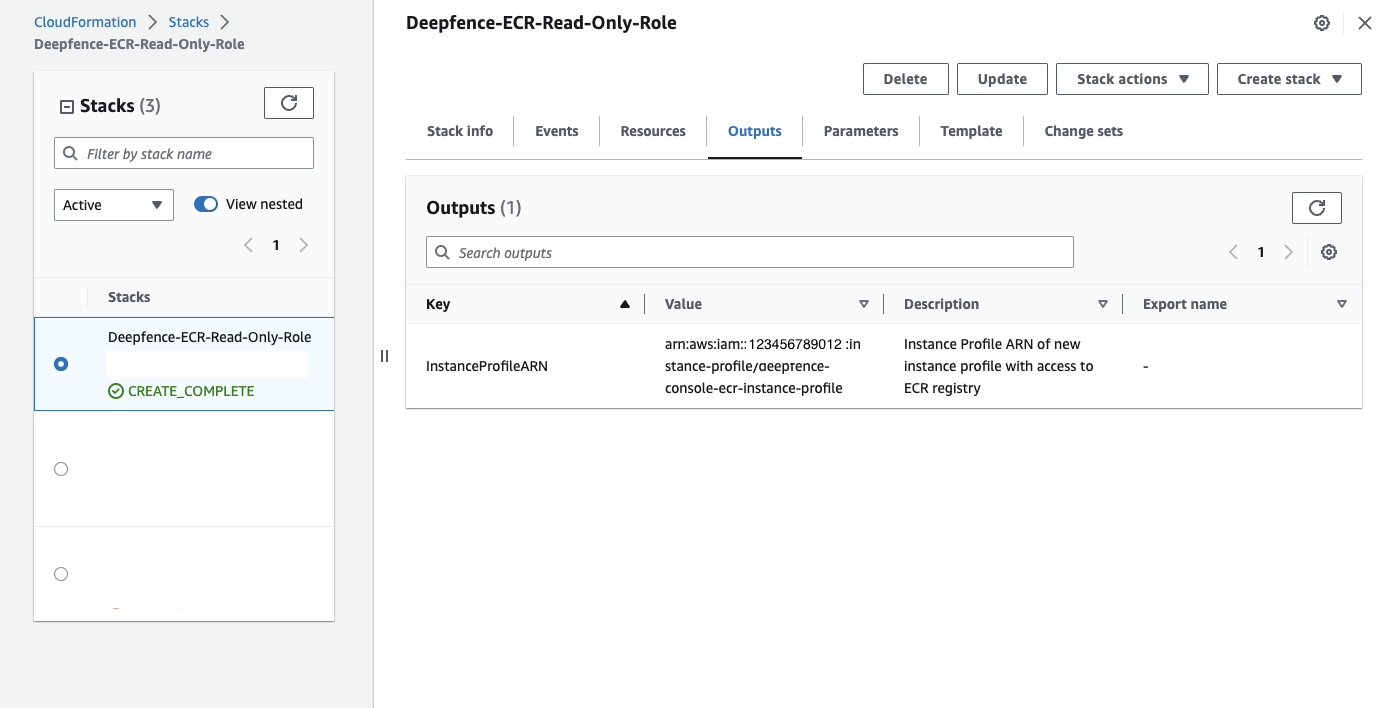Go to next page of Outputs

pos(1289,252)
